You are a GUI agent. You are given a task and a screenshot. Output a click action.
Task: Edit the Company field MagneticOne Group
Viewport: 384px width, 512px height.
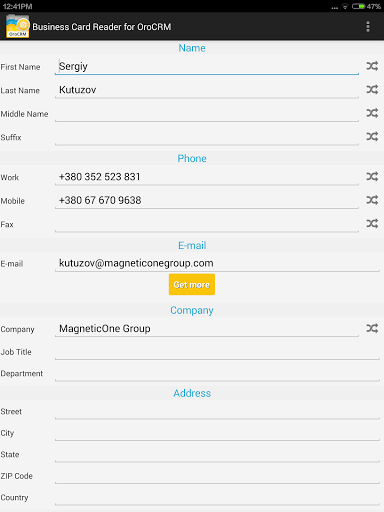tap(207, 329)
